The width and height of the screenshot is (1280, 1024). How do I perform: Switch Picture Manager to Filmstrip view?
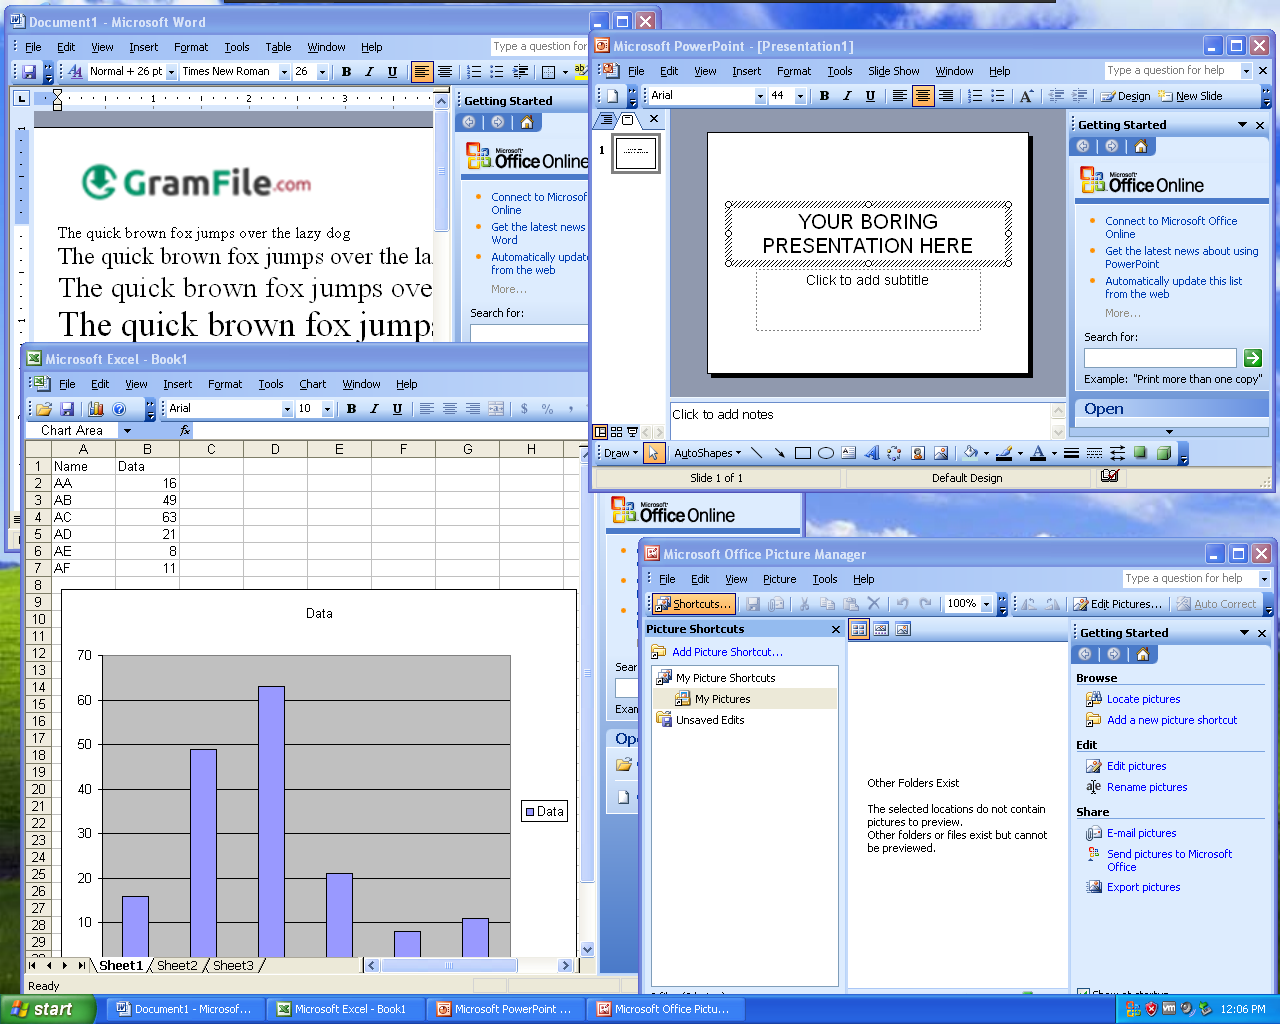coord(881,629)
